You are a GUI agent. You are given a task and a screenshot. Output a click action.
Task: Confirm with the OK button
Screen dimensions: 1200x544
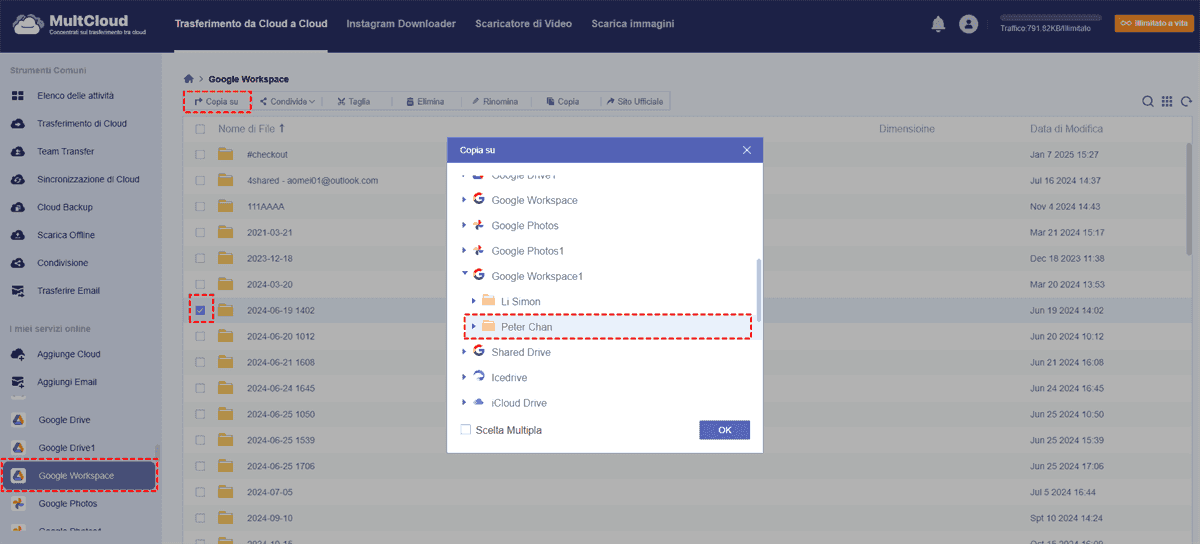coord(725,430)
